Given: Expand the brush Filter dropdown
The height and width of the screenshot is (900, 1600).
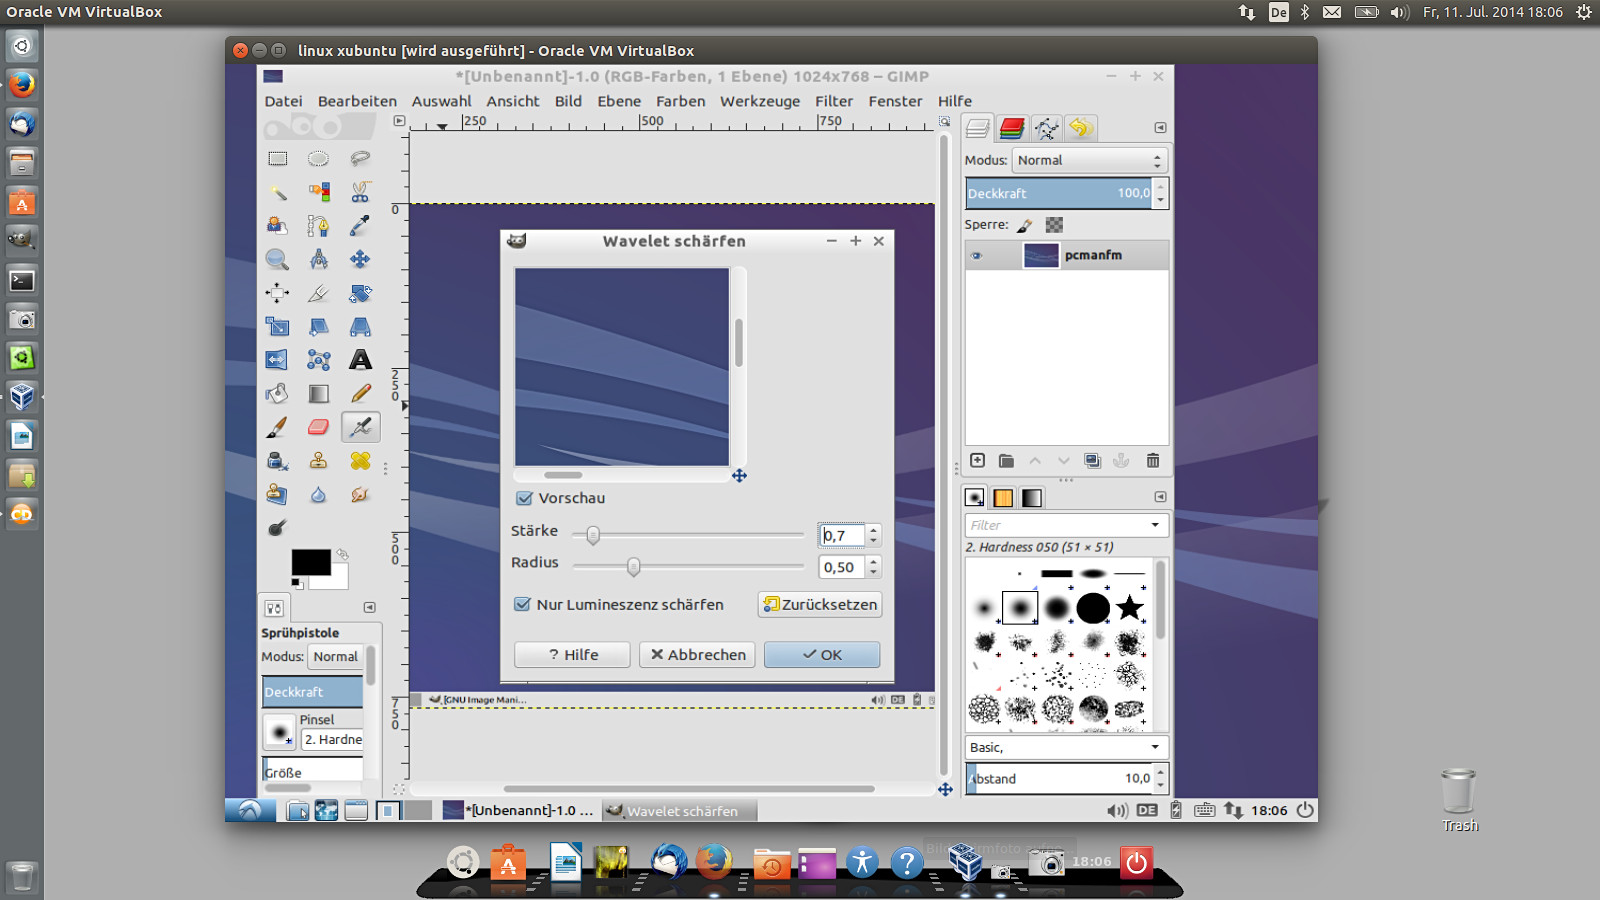Looking at the screenshot, I should tap(1155, 525).
